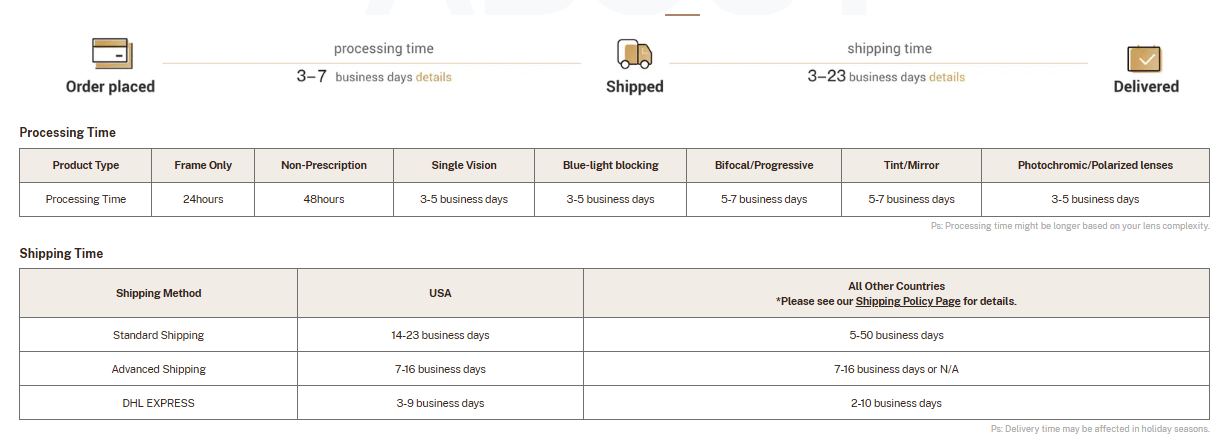This screenshot has height=438, width=1229.
Task: Select the Advanced Shipping row label
Action: (158, 369)
